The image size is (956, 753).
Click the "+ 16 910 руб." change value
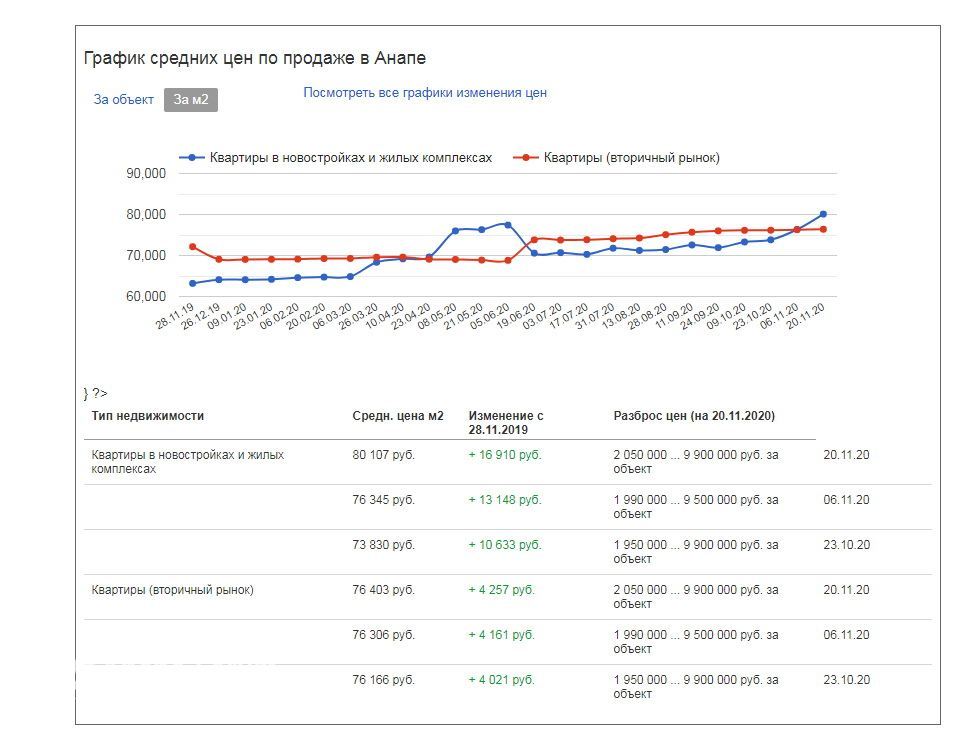click(x=504, y=455)
